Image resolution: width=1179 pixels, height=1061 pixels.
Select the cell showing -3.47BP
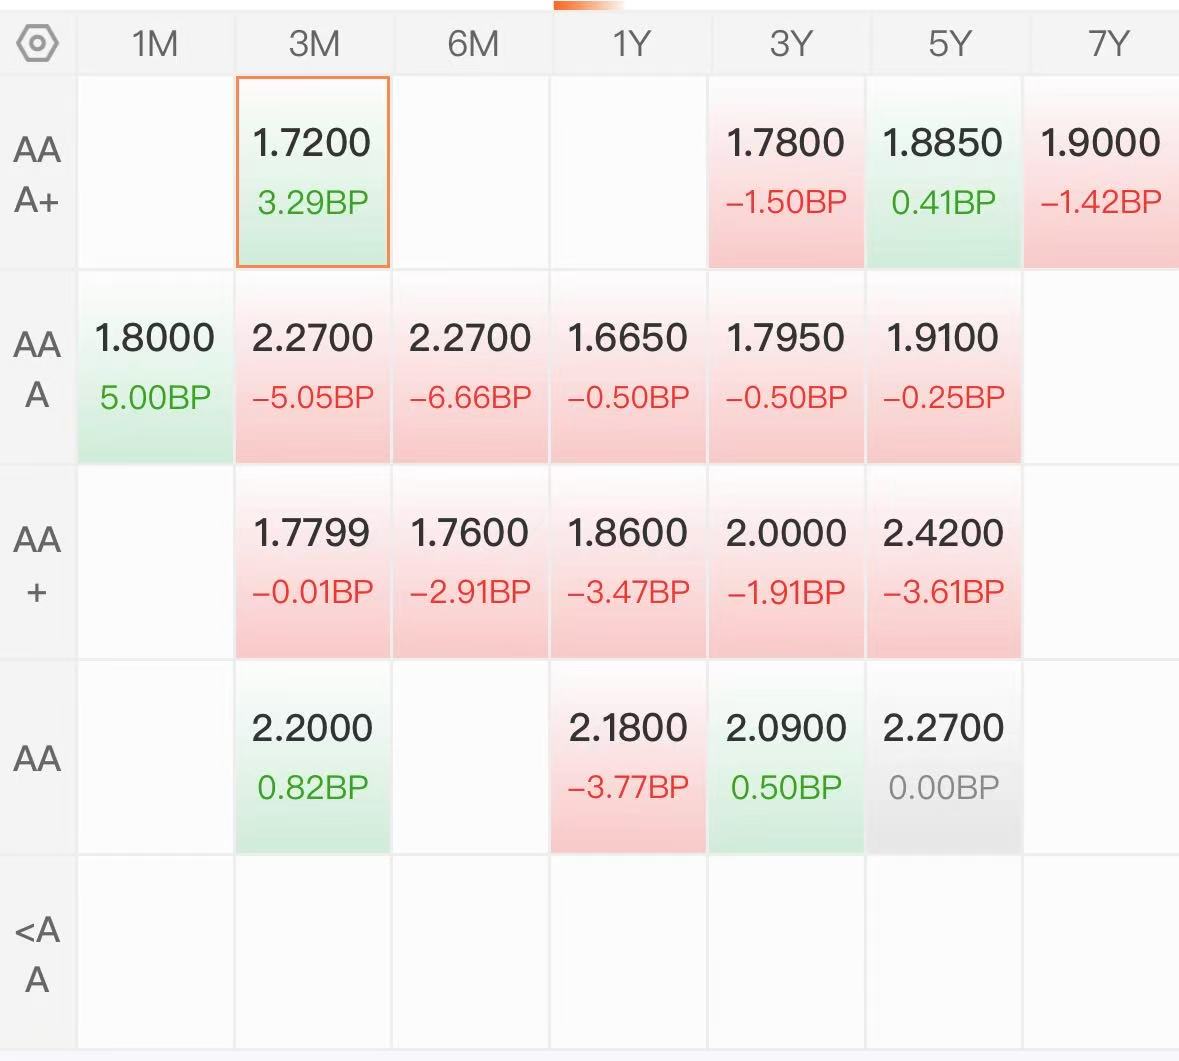[x=628, y=562]
